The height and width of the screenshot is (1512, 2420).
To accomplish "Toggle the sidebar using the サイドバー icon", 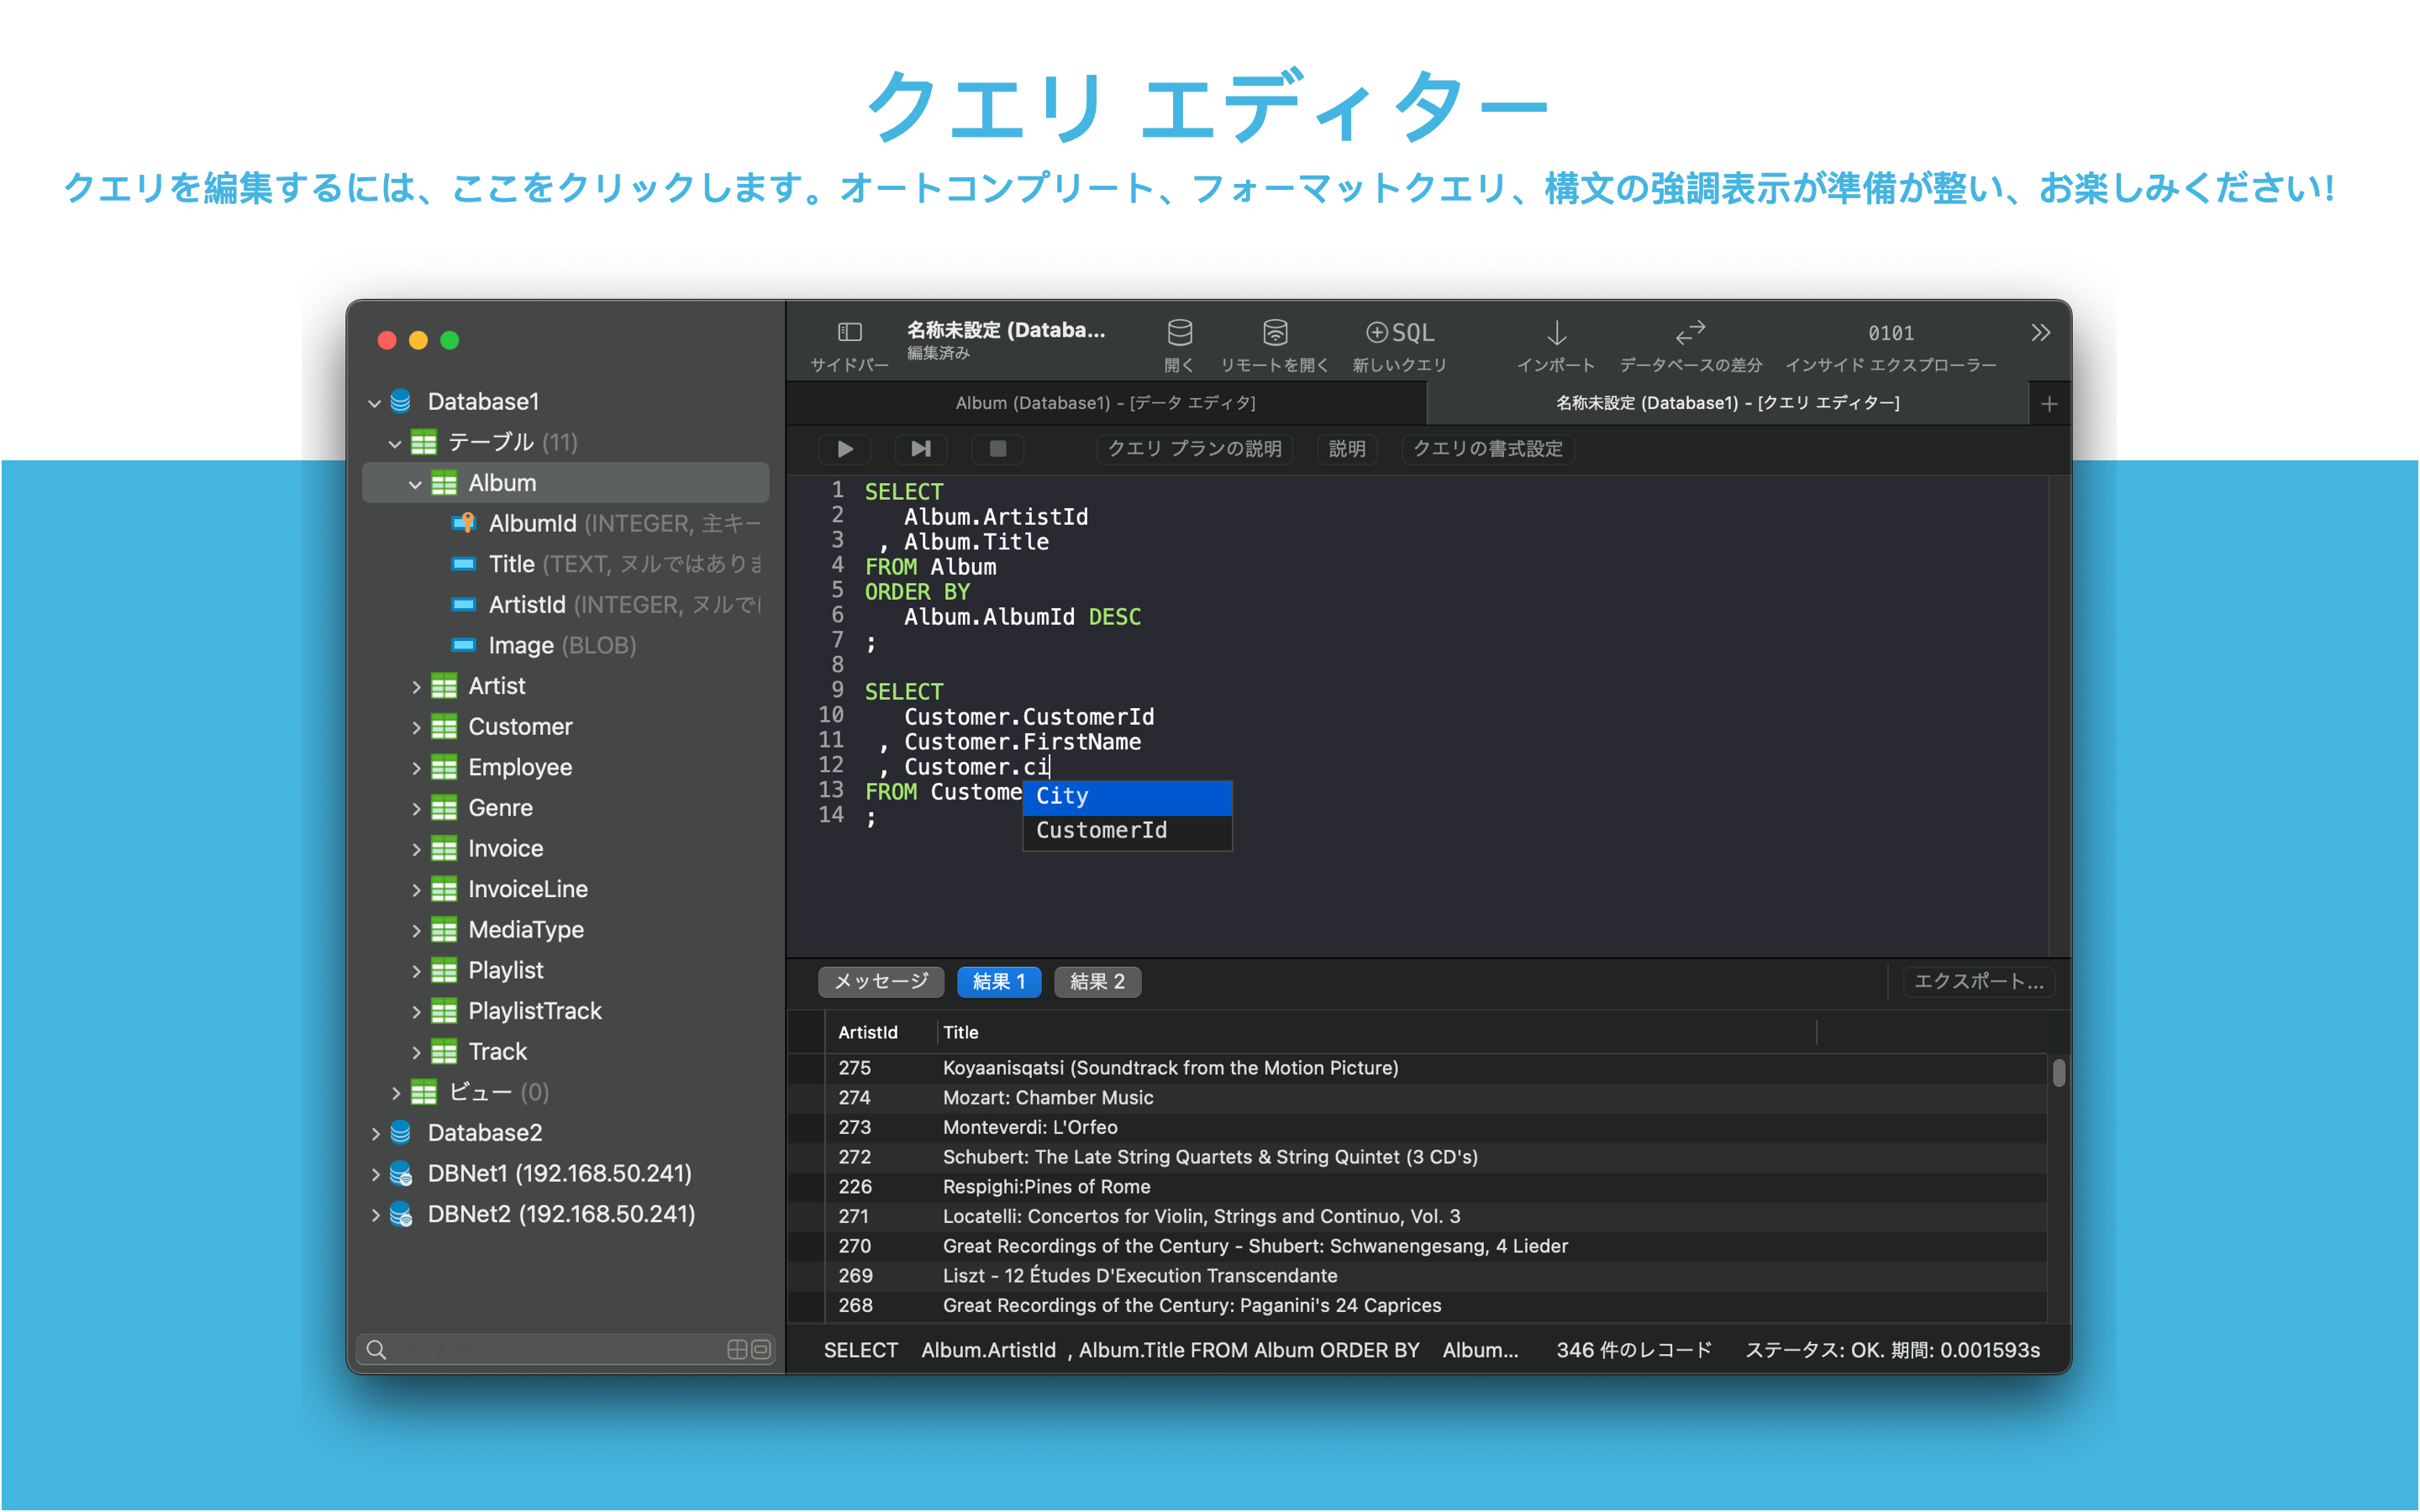I will [x=849, y=333].
